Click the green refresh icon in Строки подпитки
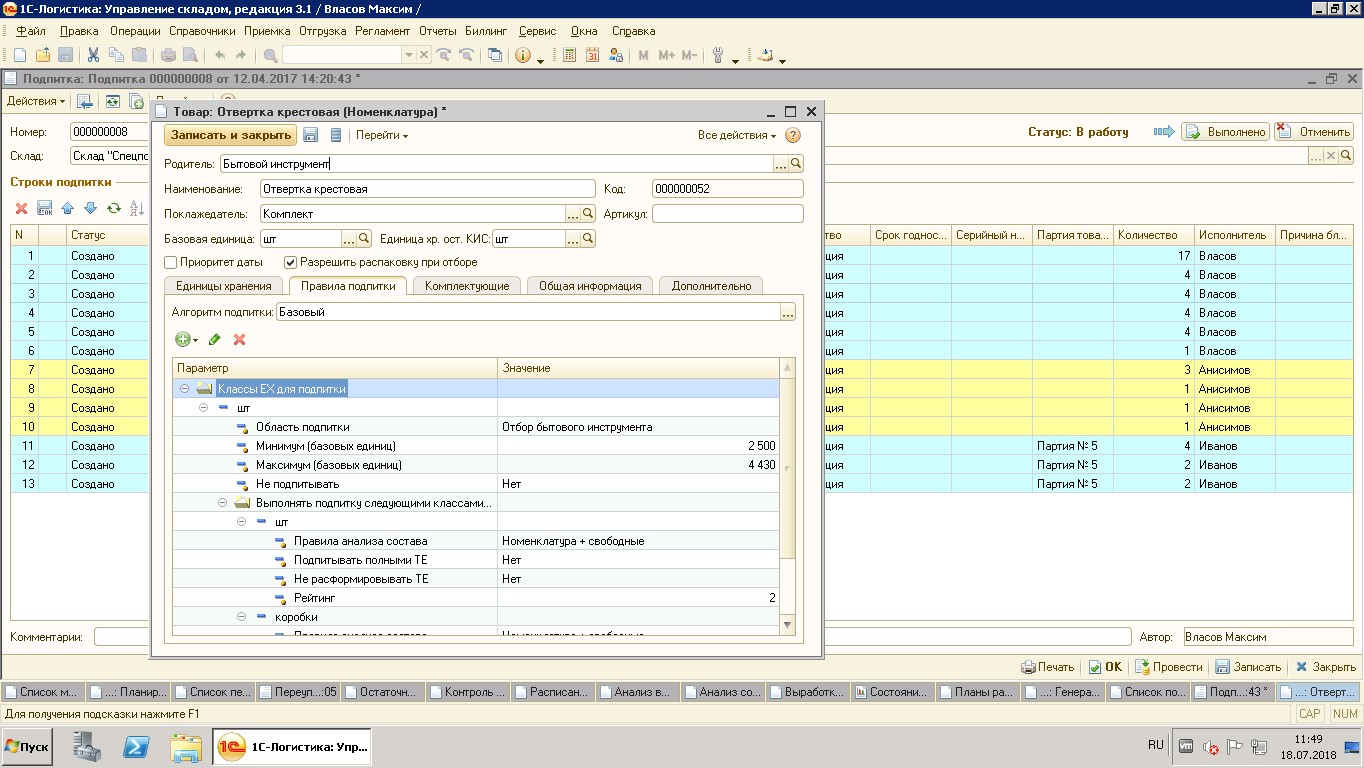 tap(113, 208)
